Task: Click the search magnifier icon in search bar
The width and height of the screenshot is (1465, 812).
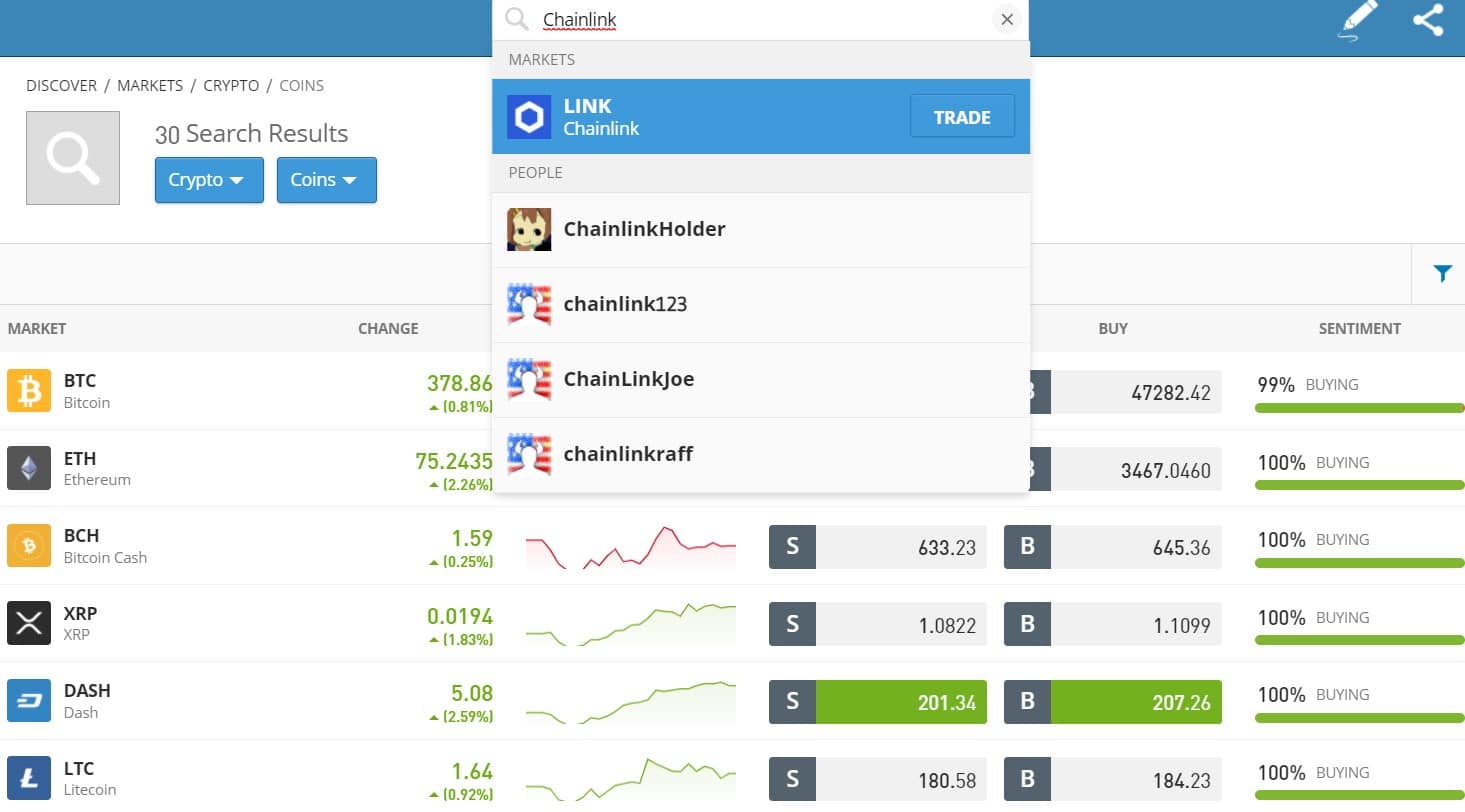Action: (516, 20)
